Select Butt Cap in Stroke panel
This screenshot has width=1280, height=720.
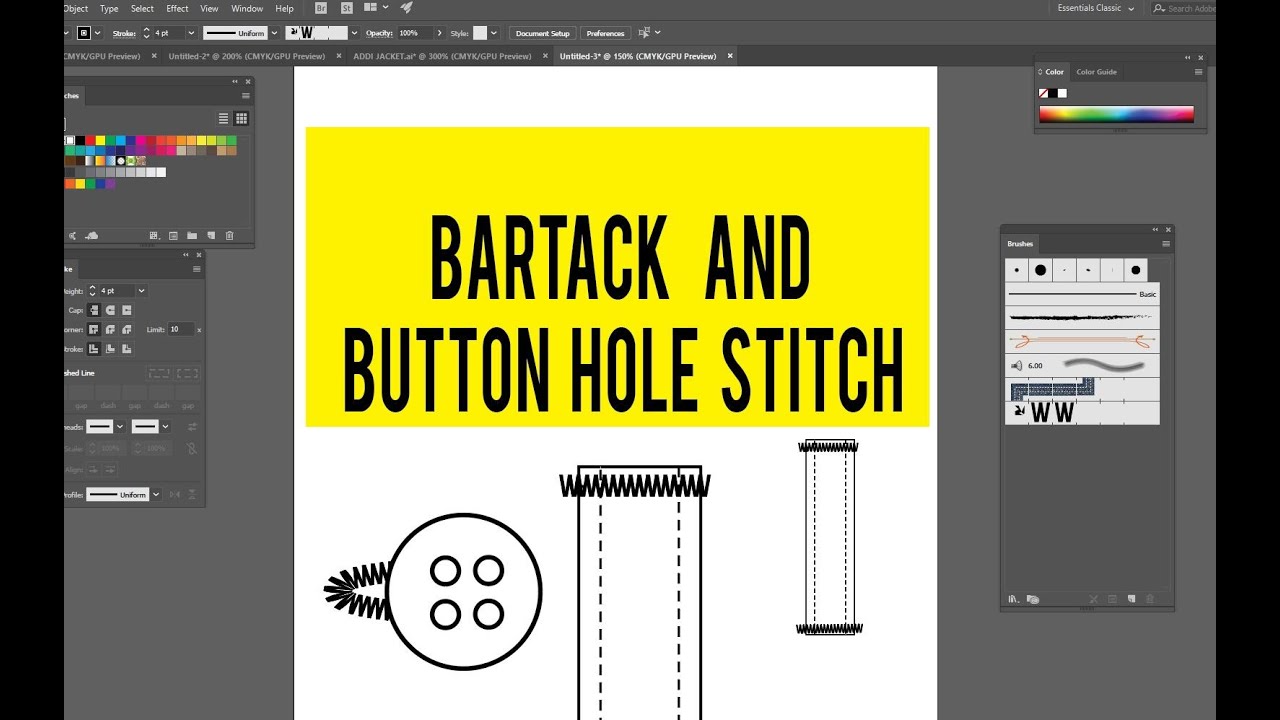tap(93, 310)
